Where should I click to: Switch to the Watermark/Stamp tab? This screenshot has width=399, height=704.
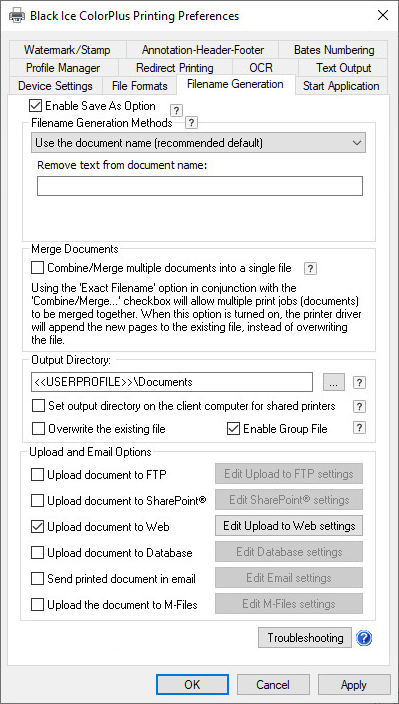(x=67, y=49)
